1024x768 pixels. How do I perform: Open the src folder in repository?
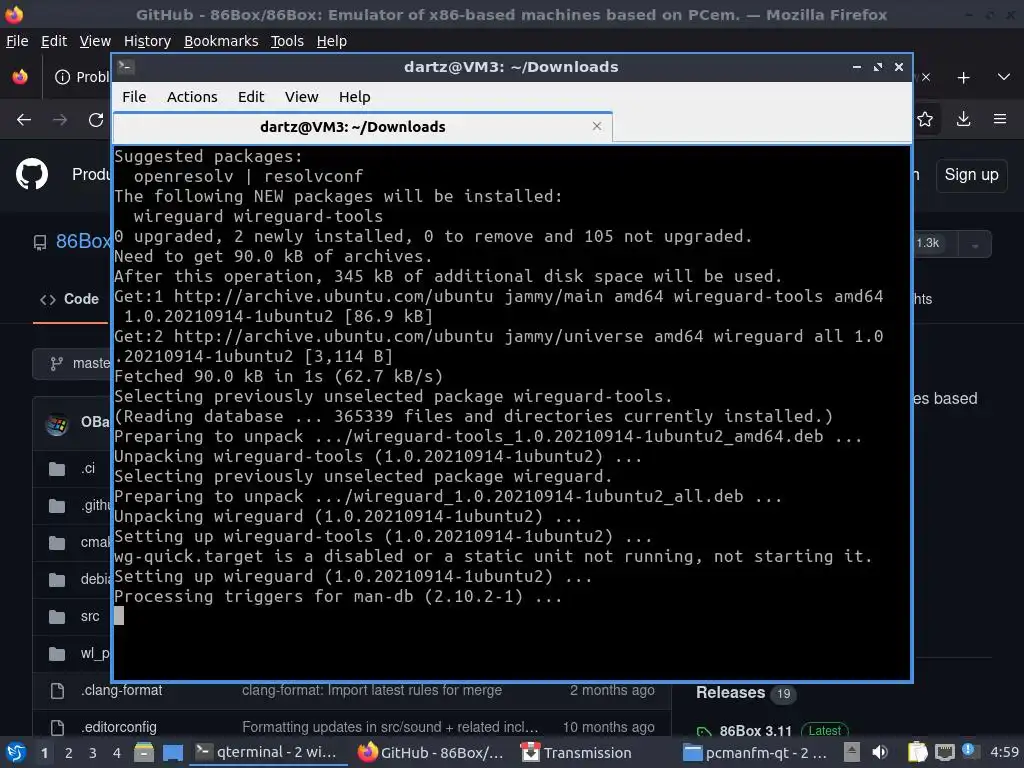tap(90, 616)
